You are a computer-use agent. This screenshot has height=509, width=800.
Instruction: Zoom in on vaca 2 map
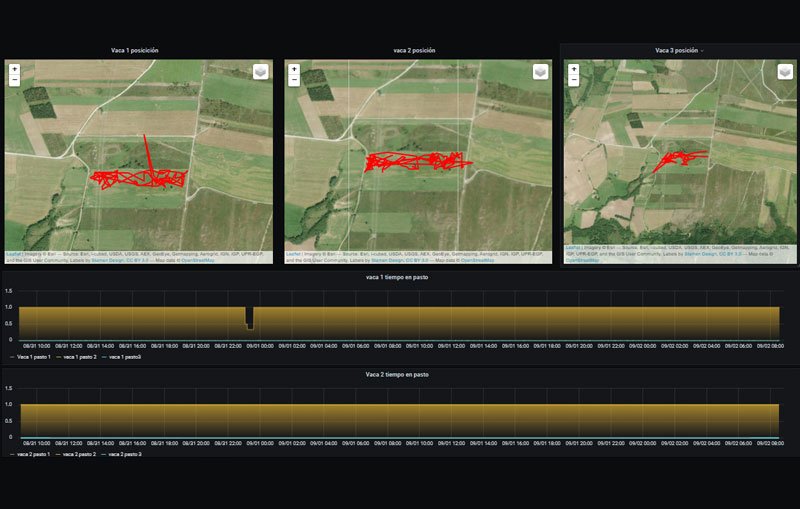click(293, 69)
